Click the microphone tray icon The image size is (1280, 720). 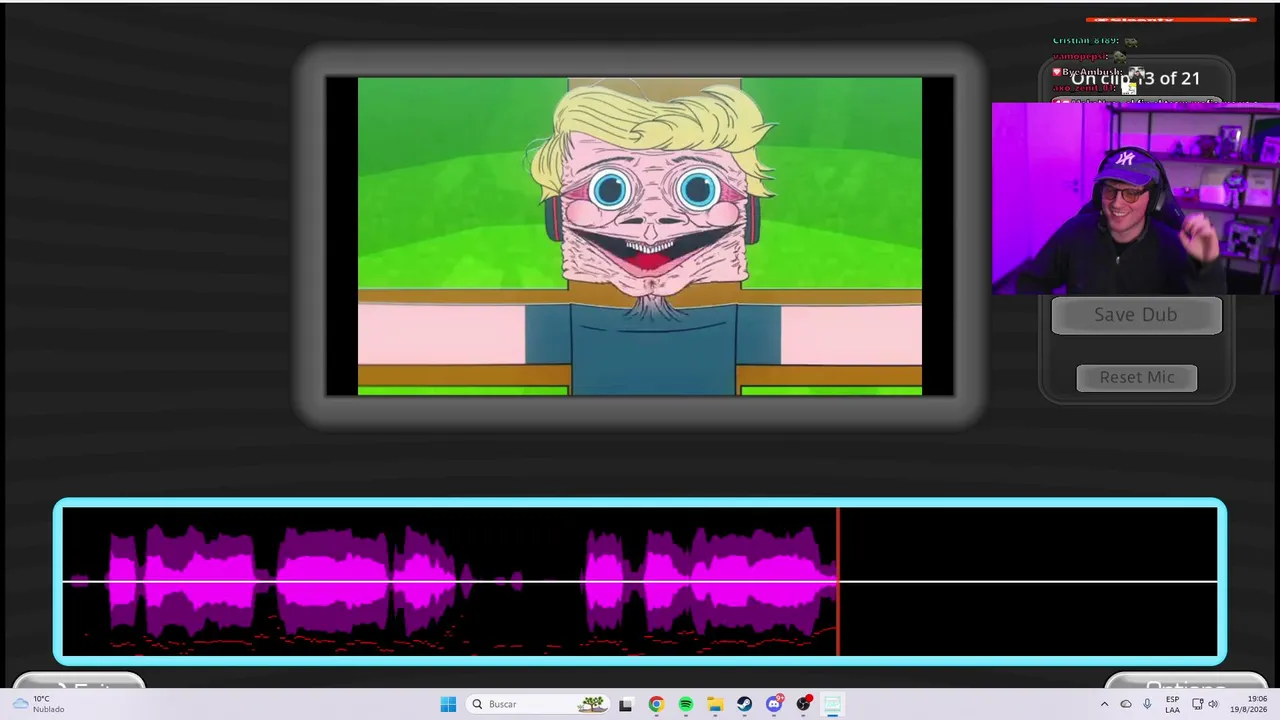[1147, 704]
